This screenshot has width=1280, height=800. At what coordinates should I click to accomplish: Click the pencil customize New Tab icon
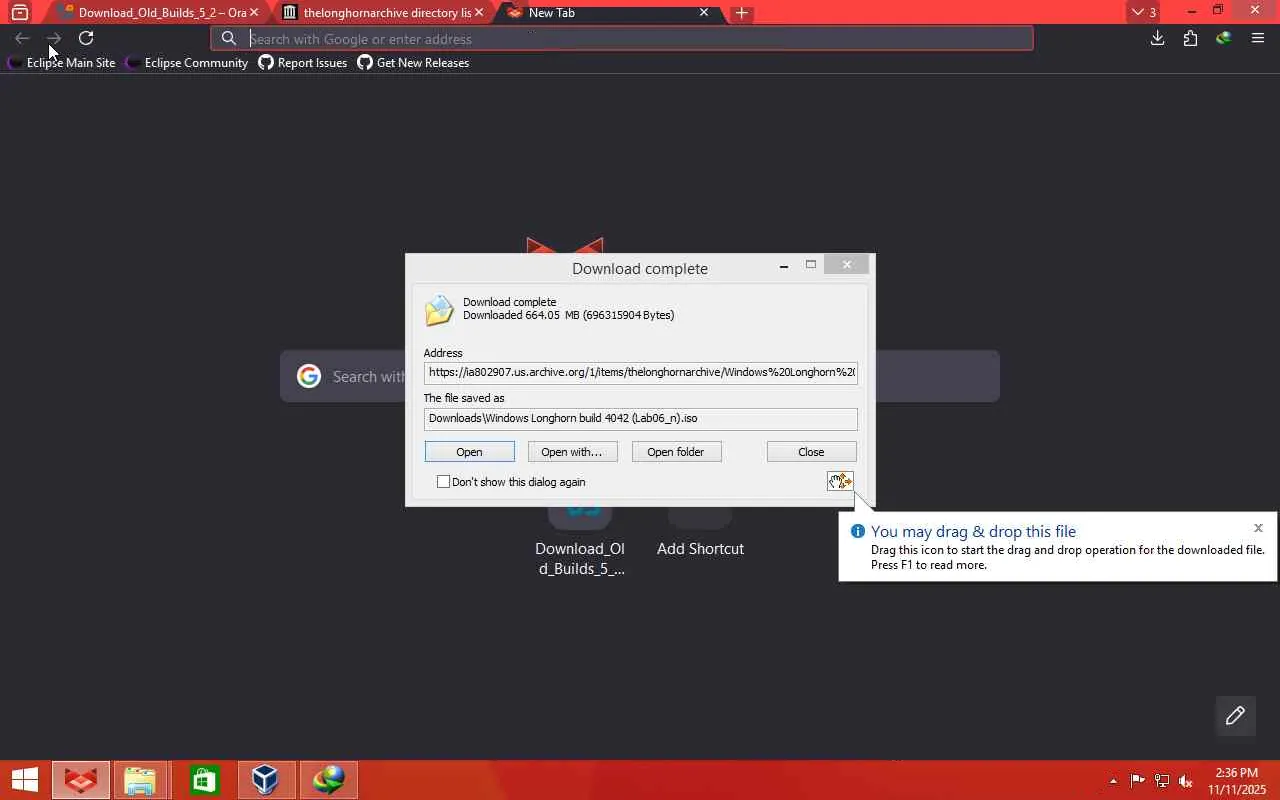tap(1235, 715)
